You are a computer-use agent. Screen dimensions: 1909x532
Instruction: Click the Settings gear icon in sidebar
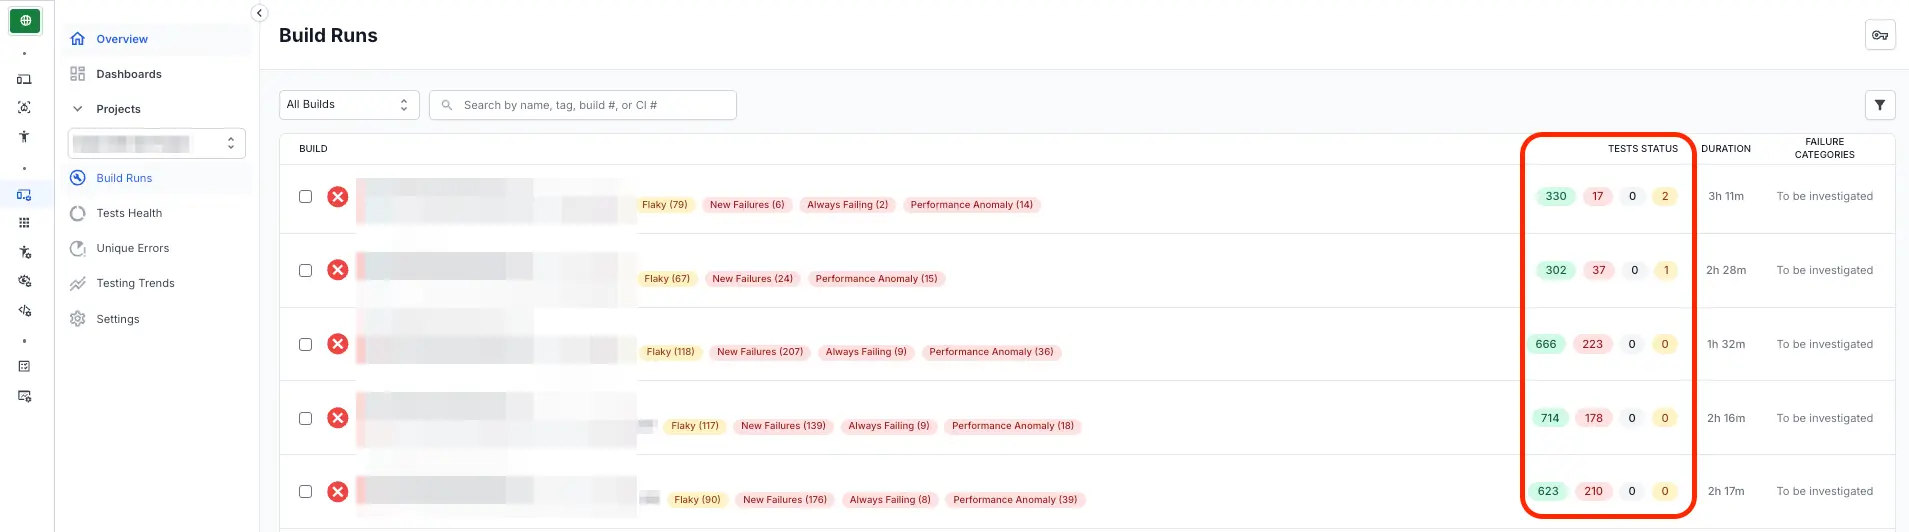(78, 319)
